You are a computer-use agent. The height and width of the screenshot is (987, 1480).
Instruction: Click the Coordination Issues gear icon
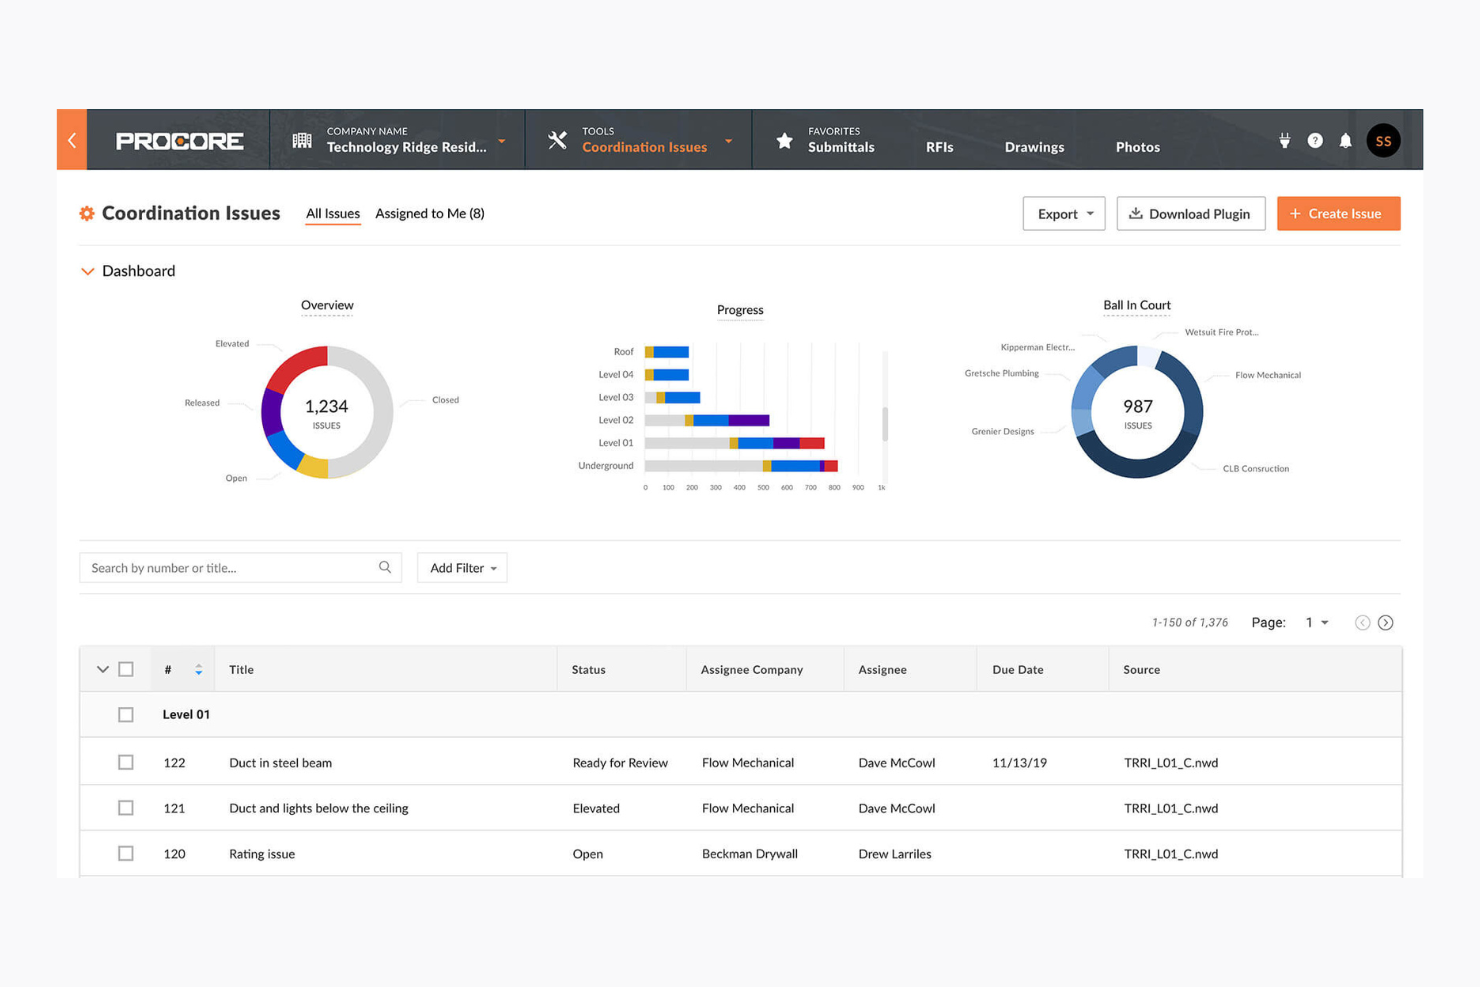(87, 213)
